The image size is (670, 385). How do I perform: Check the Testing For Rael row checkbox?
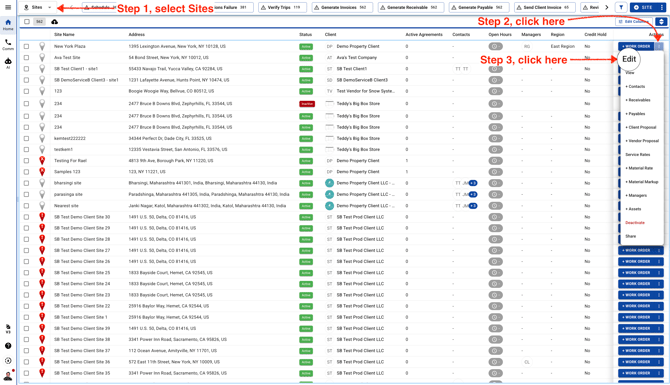tap(26, 161)
